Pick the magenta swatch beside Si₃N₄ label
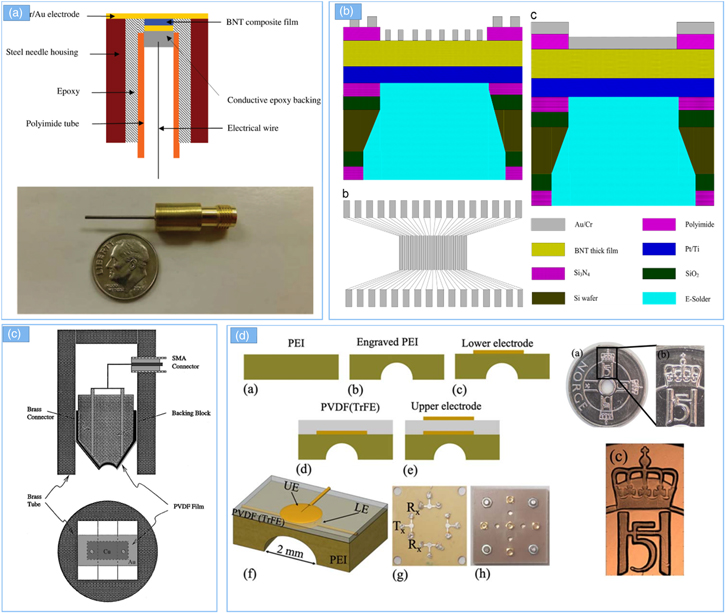The image size is (725, 613). coord(548,273)
